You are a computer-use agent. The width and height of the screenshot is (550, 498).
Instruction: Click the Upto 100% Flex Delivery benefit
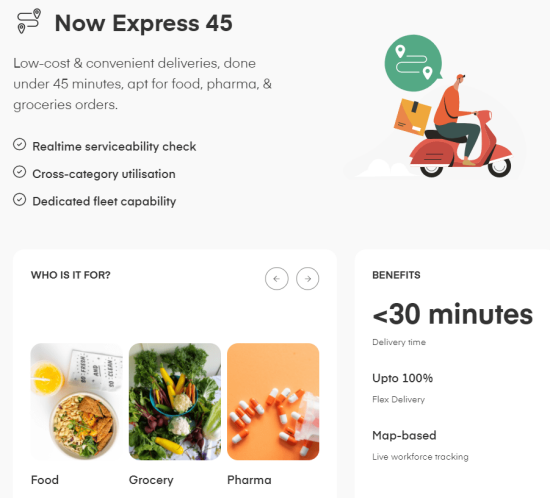(403, 388)
